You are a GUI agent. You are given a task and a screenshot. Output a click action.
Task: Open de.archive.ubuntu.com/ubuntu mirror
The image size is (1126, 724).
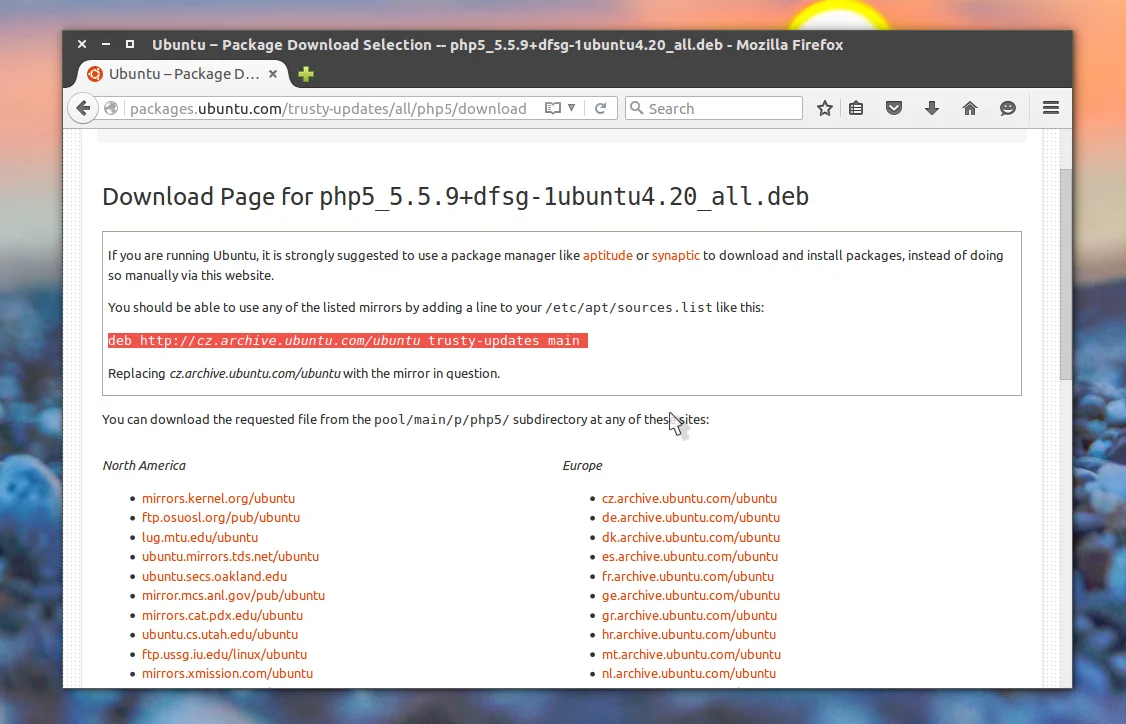(x=691, y=517)
